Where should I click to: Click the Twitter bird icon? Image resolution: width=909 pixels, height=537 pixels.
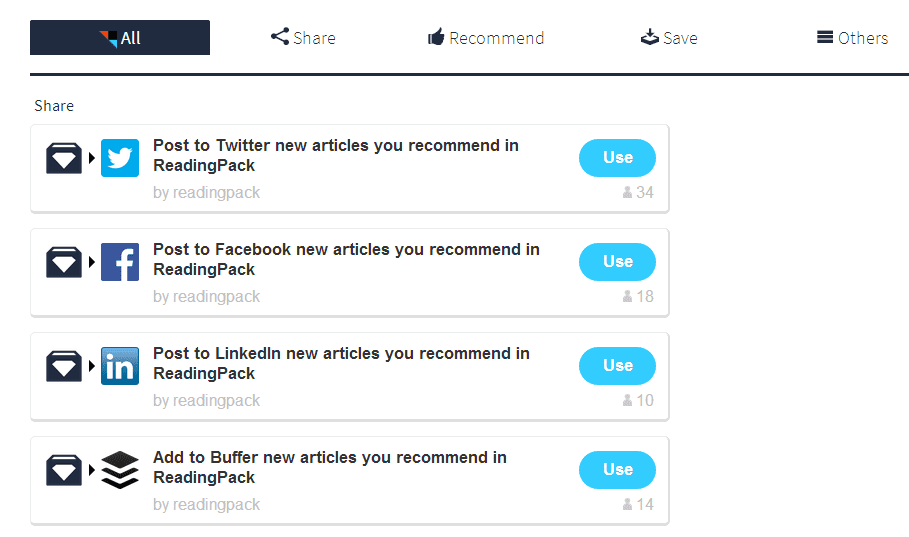[x=120, y=158]
